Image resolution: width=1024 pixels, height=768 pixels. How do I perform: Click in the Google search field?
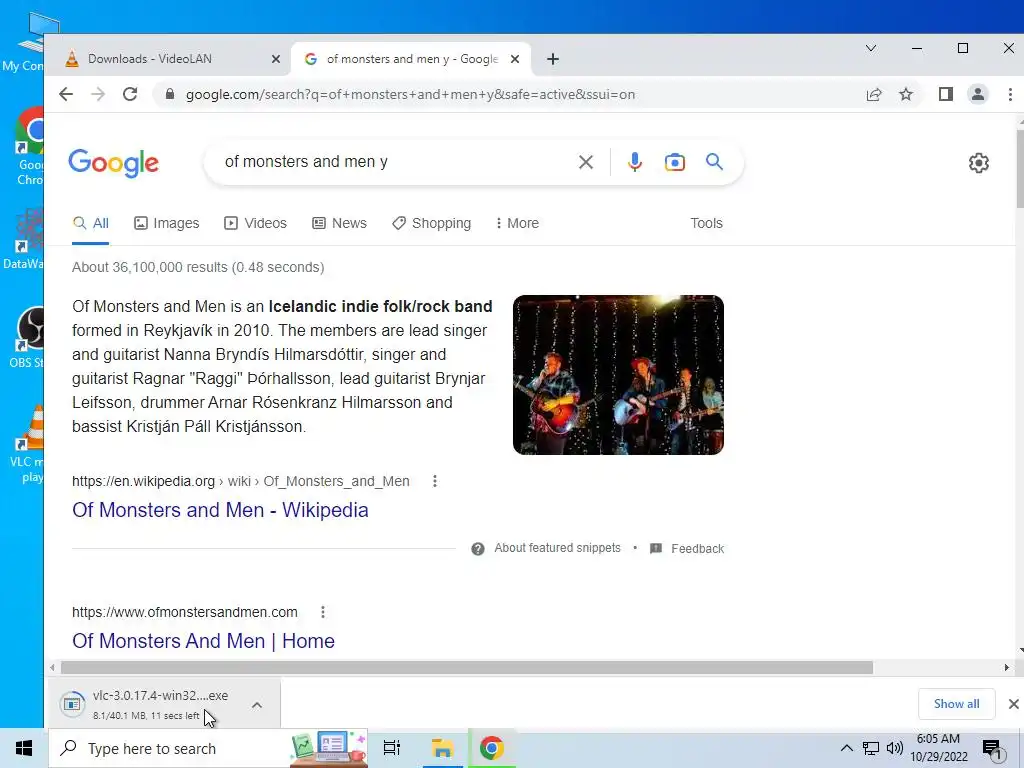click(x=392, y=162)
